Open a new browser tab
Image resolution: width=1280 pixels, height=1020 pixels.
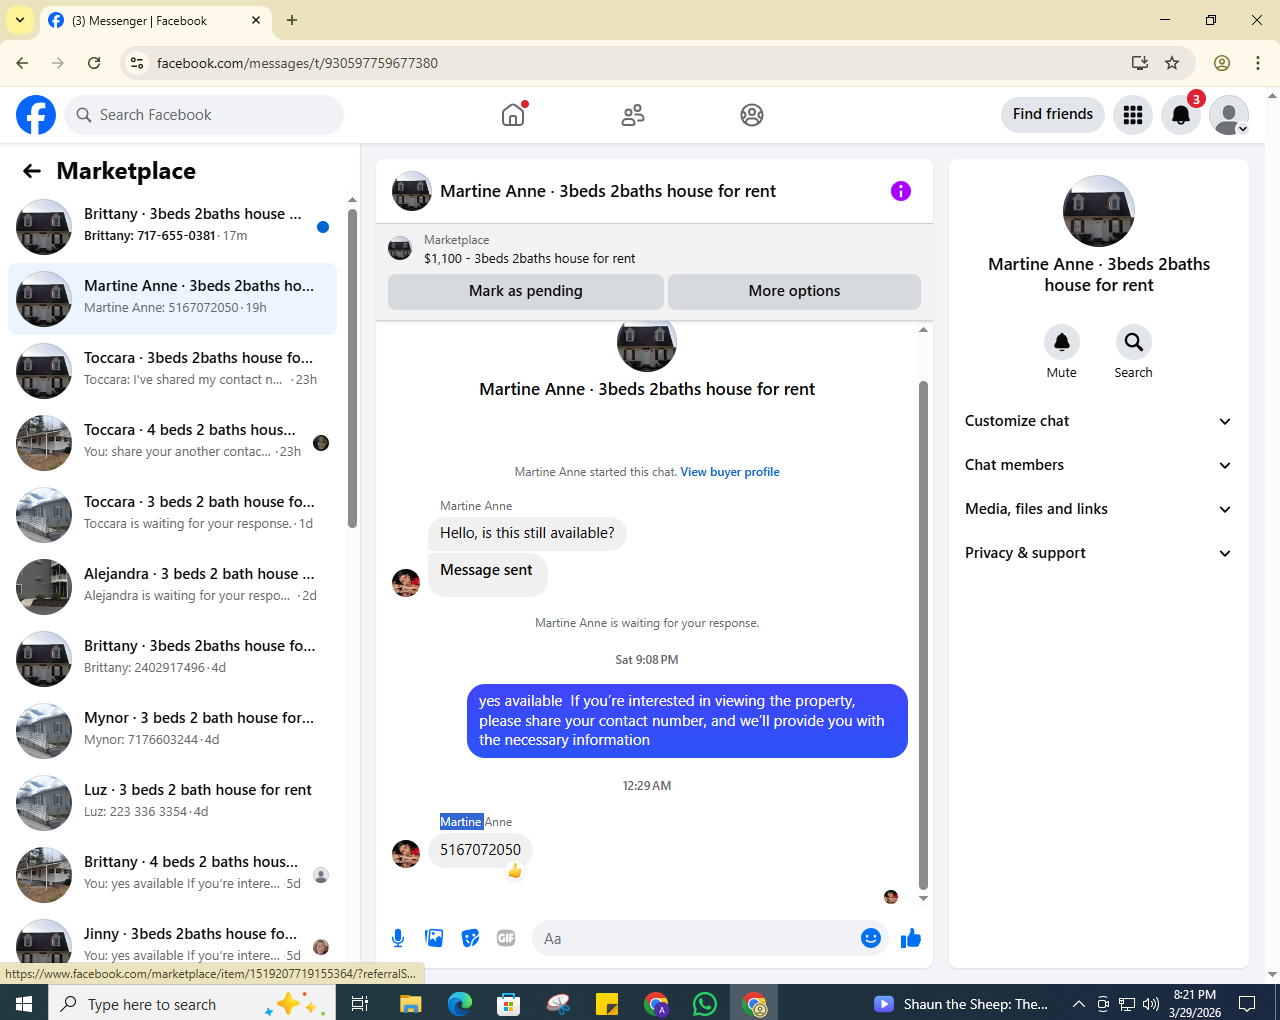pyautogui.click(x=292, y=20)
